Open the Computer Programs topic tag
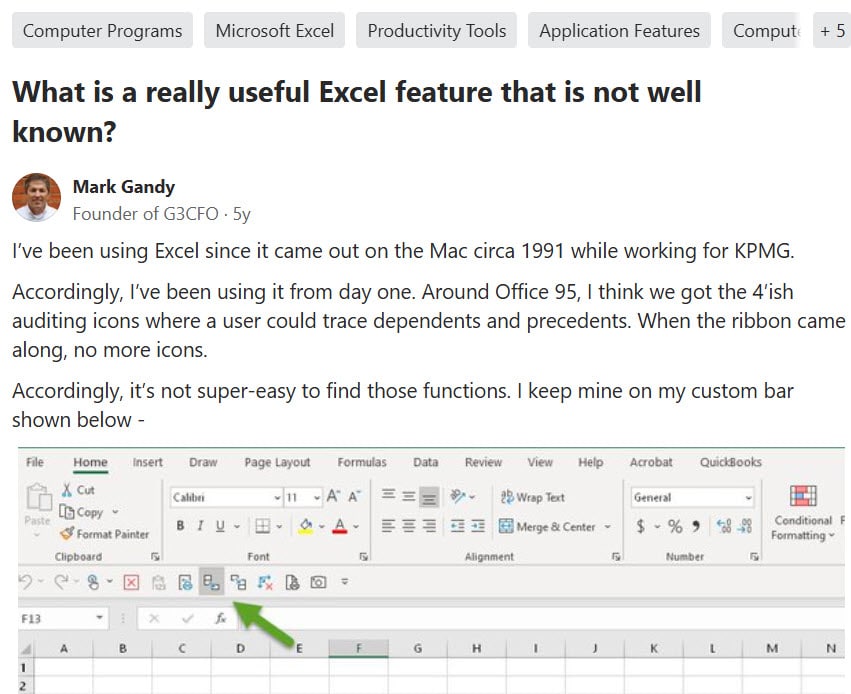Screen dimensions: 851x694 click(x=102, y=30)
